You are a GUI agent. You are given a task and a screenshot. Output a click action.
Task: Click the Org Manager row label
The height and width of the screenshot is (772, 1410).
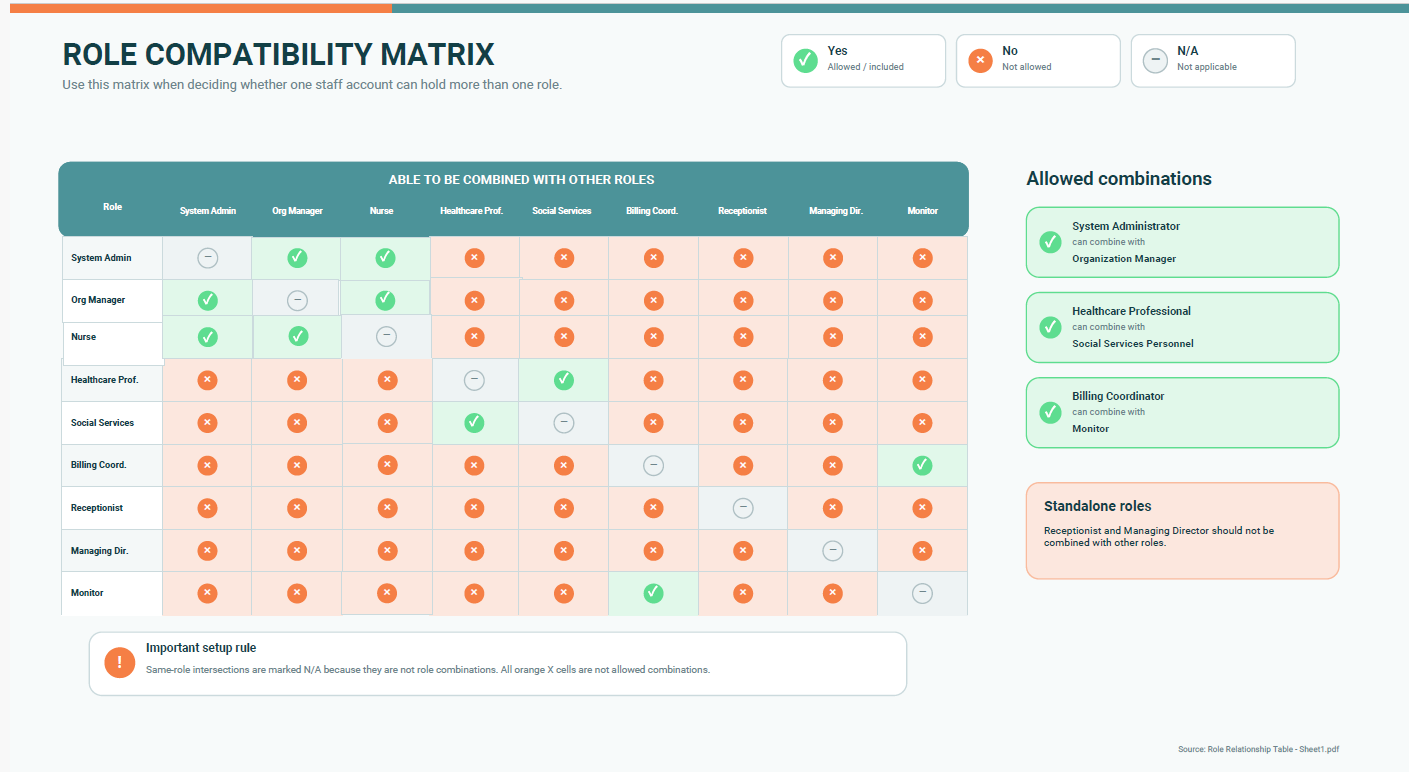(98, 300)
